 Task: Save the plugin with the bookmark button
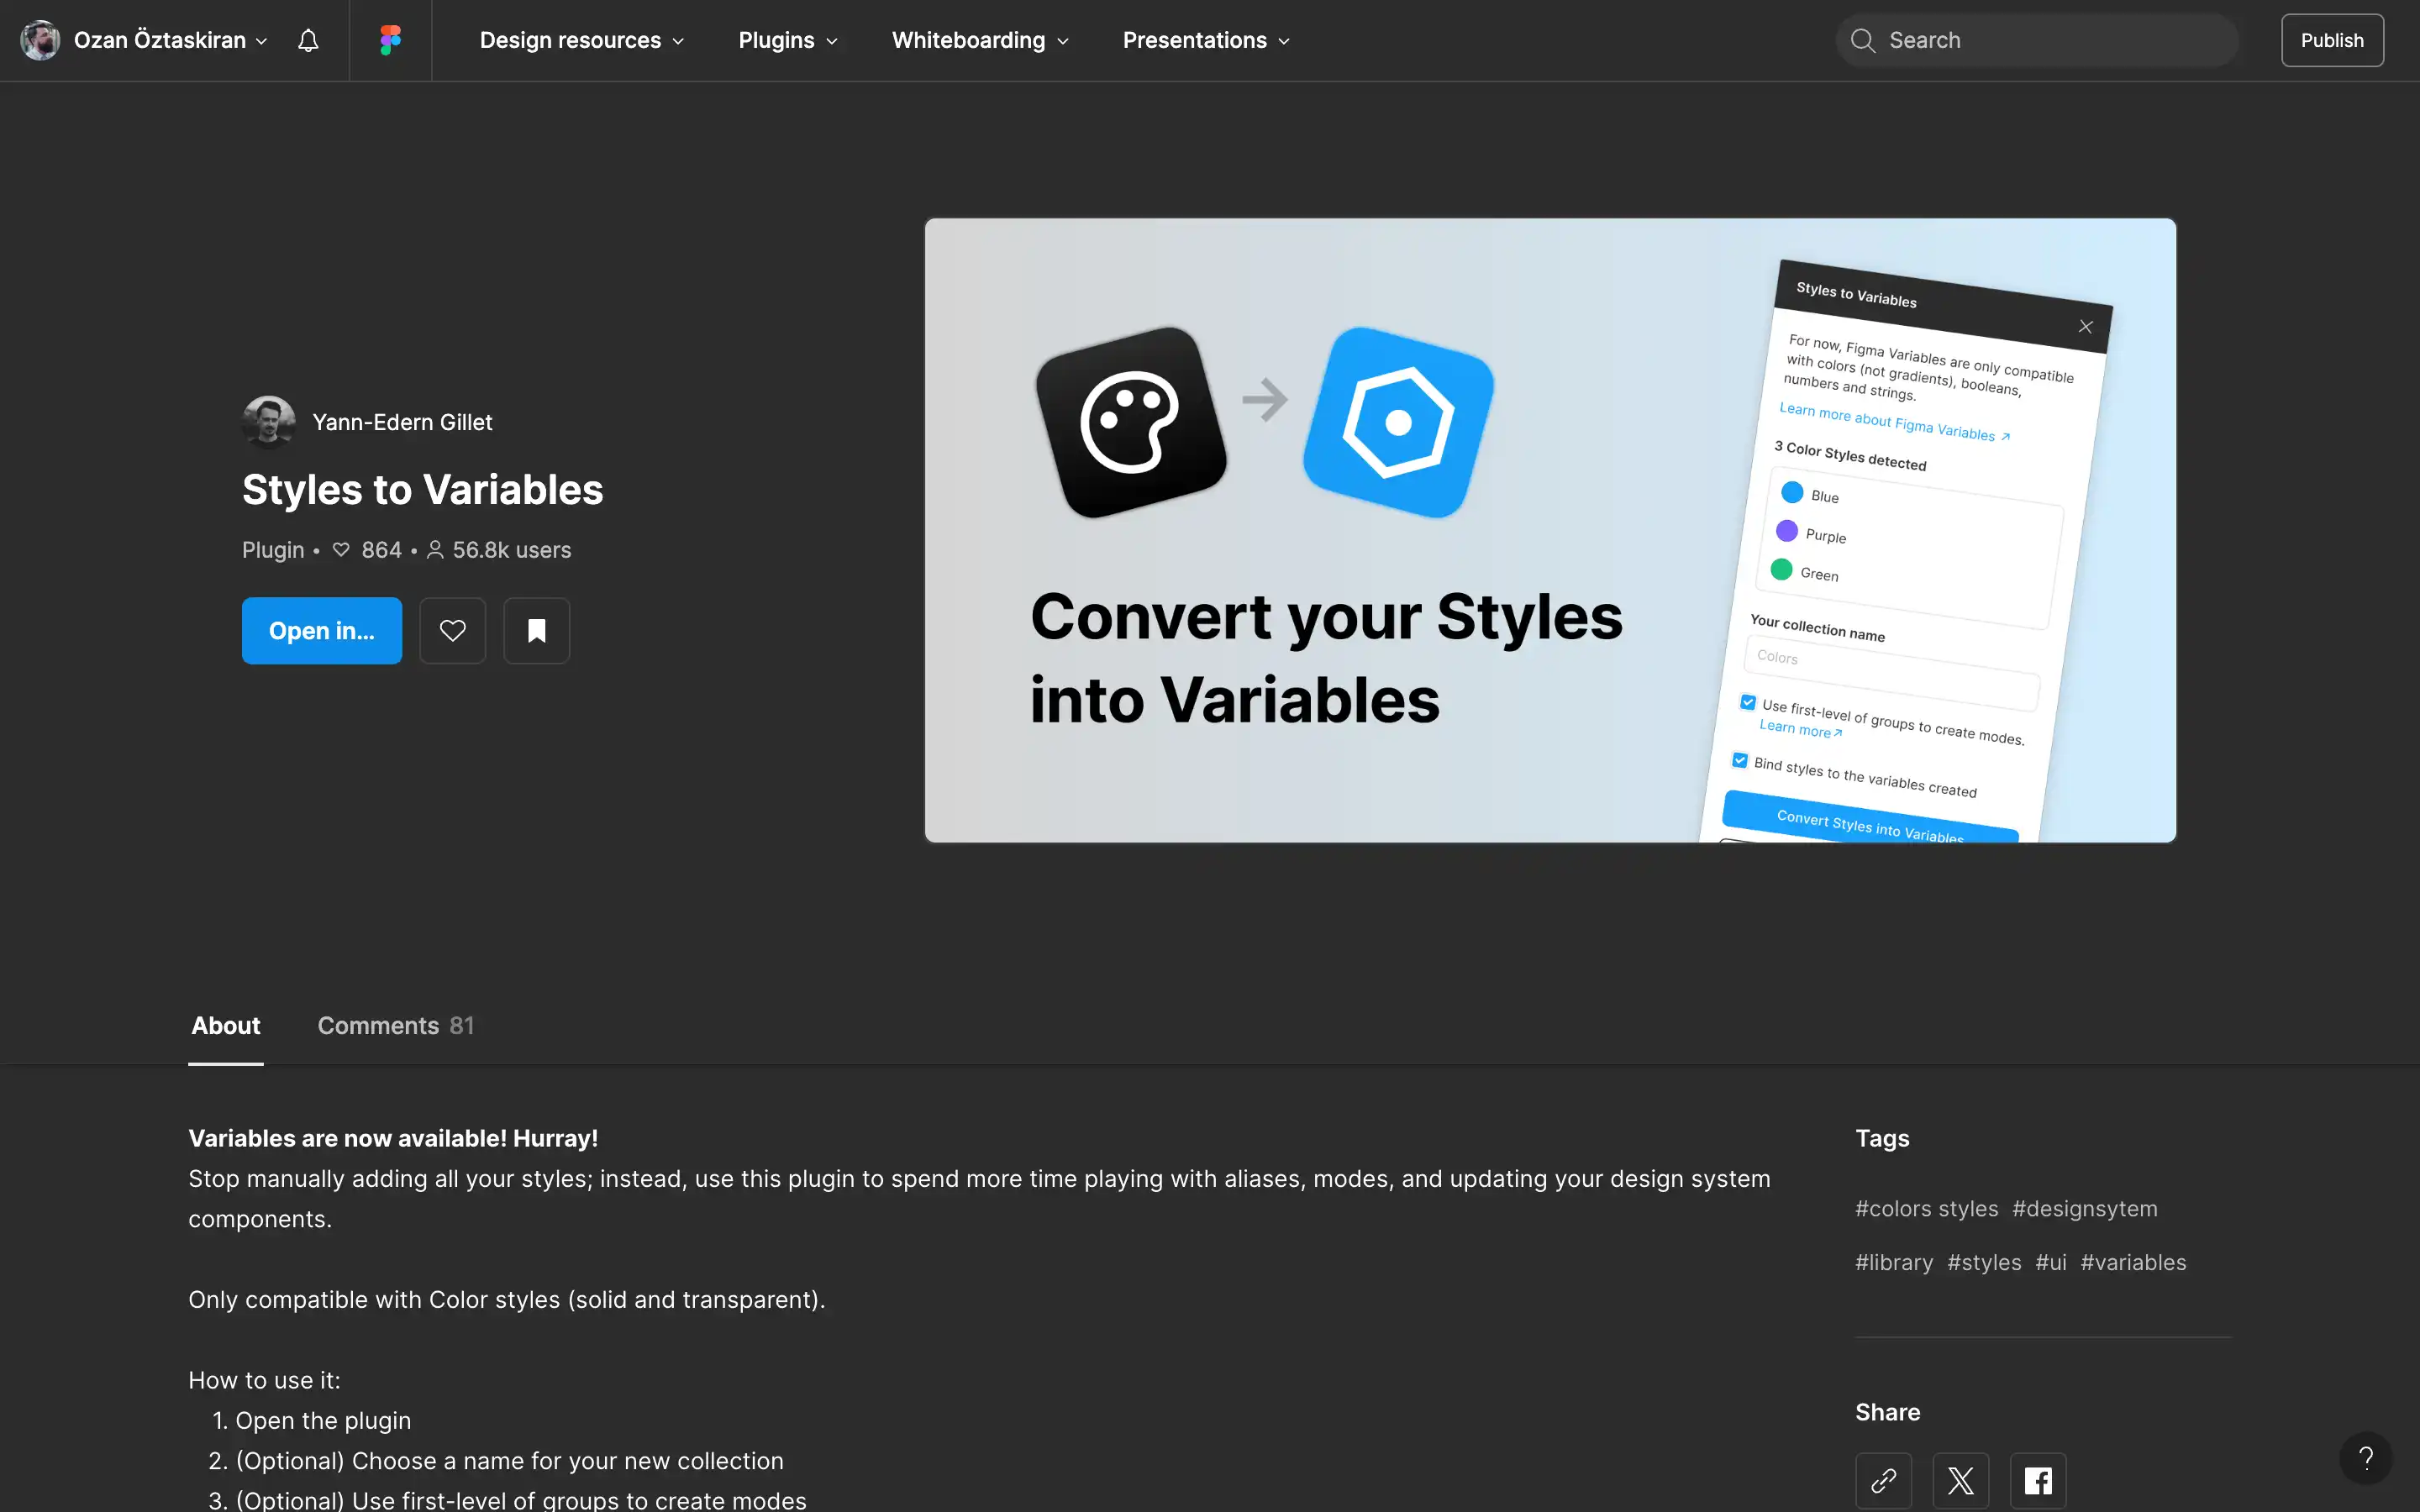(x=536, y=630)
